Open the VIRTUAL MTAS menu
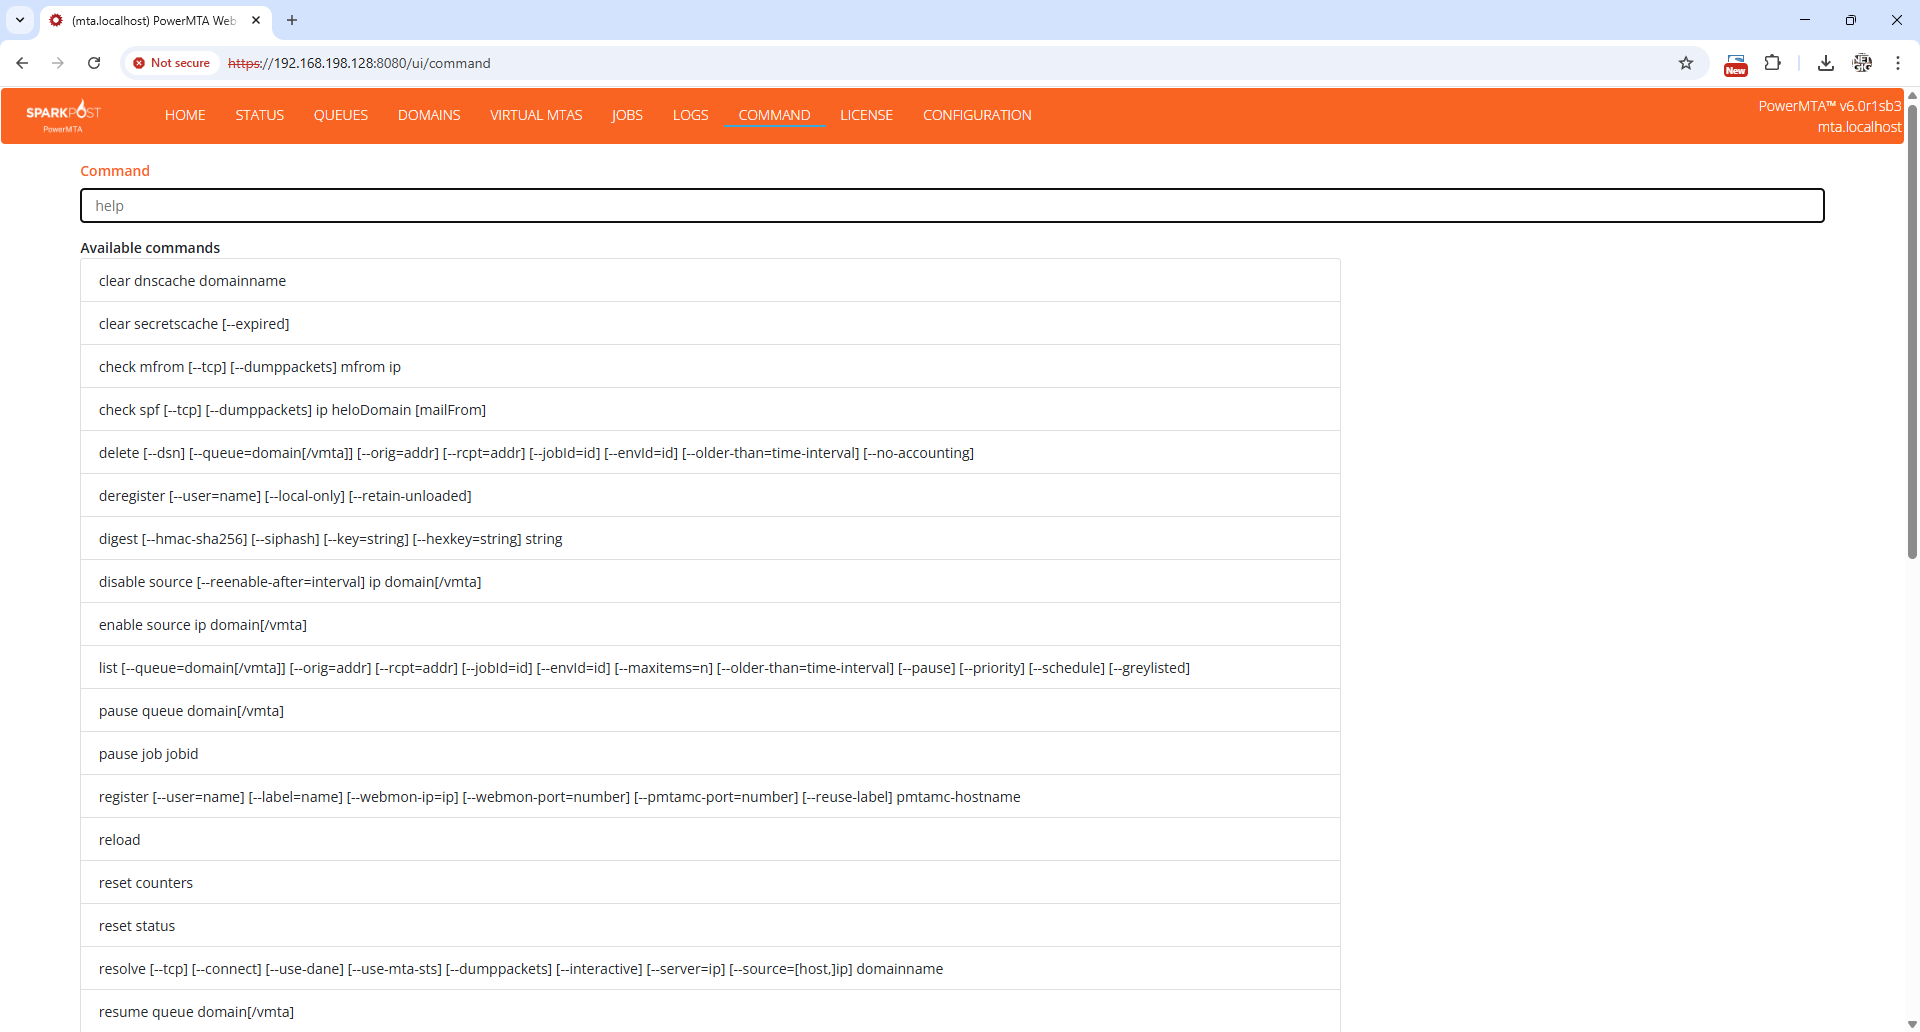Image resolution: width=1920 pixels, height=1032 pixels. pyautogui.click(x=536, y=115)
